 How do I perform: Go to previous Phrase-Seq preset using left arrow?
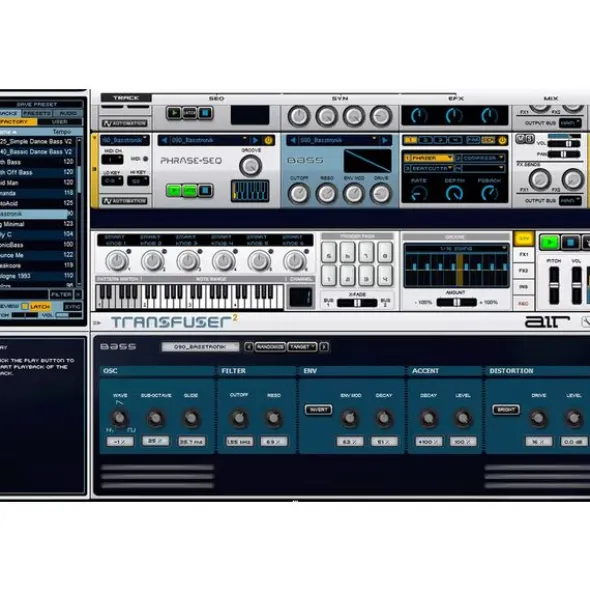pyautogui.click(x=164, y=141)
